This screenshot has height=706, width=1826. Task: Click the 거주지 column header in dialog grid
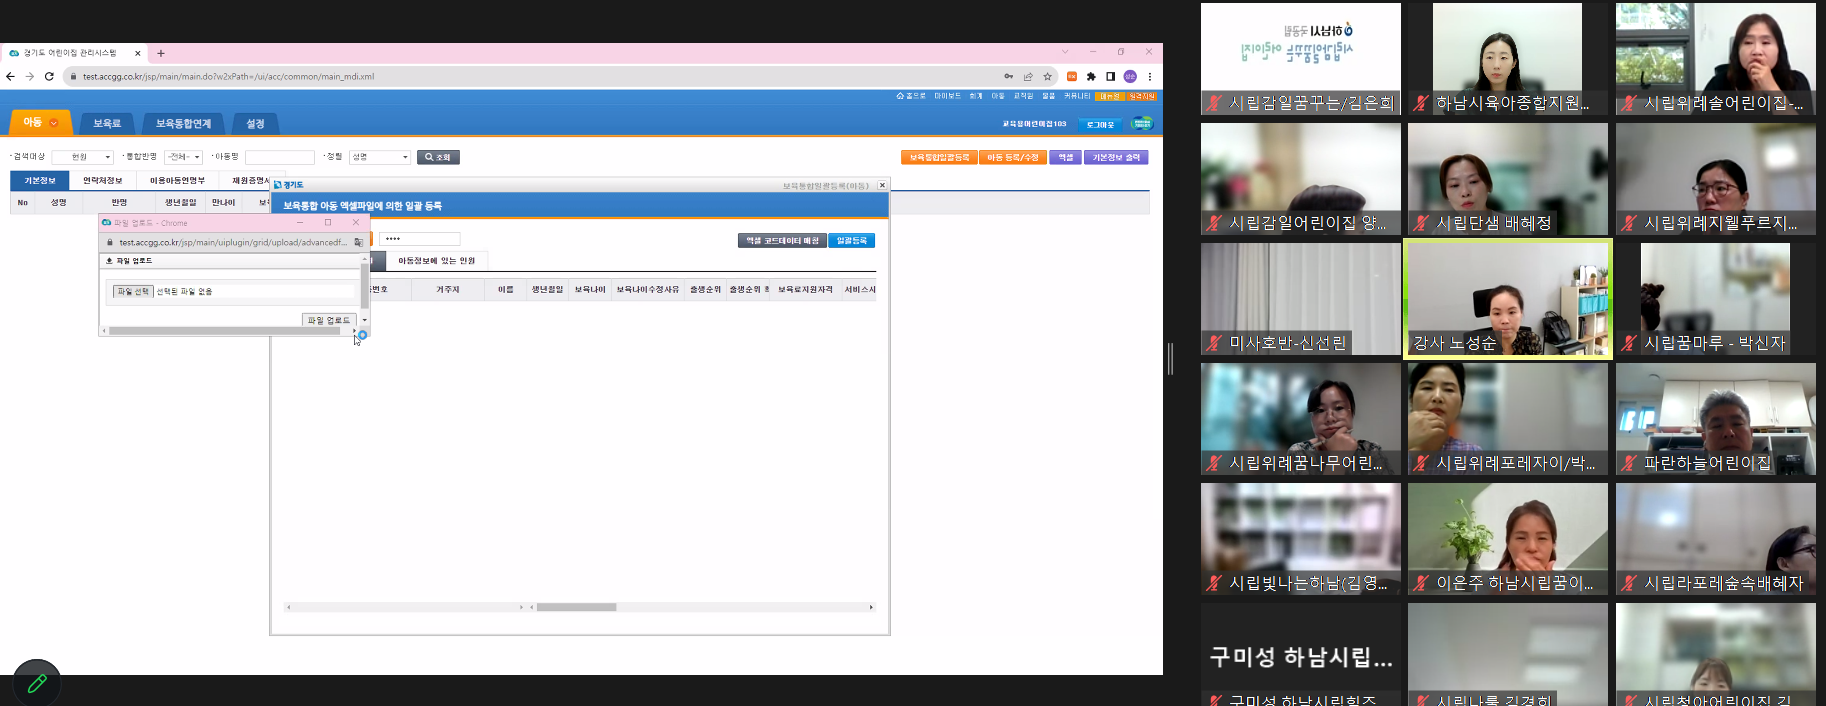[448, 290]
